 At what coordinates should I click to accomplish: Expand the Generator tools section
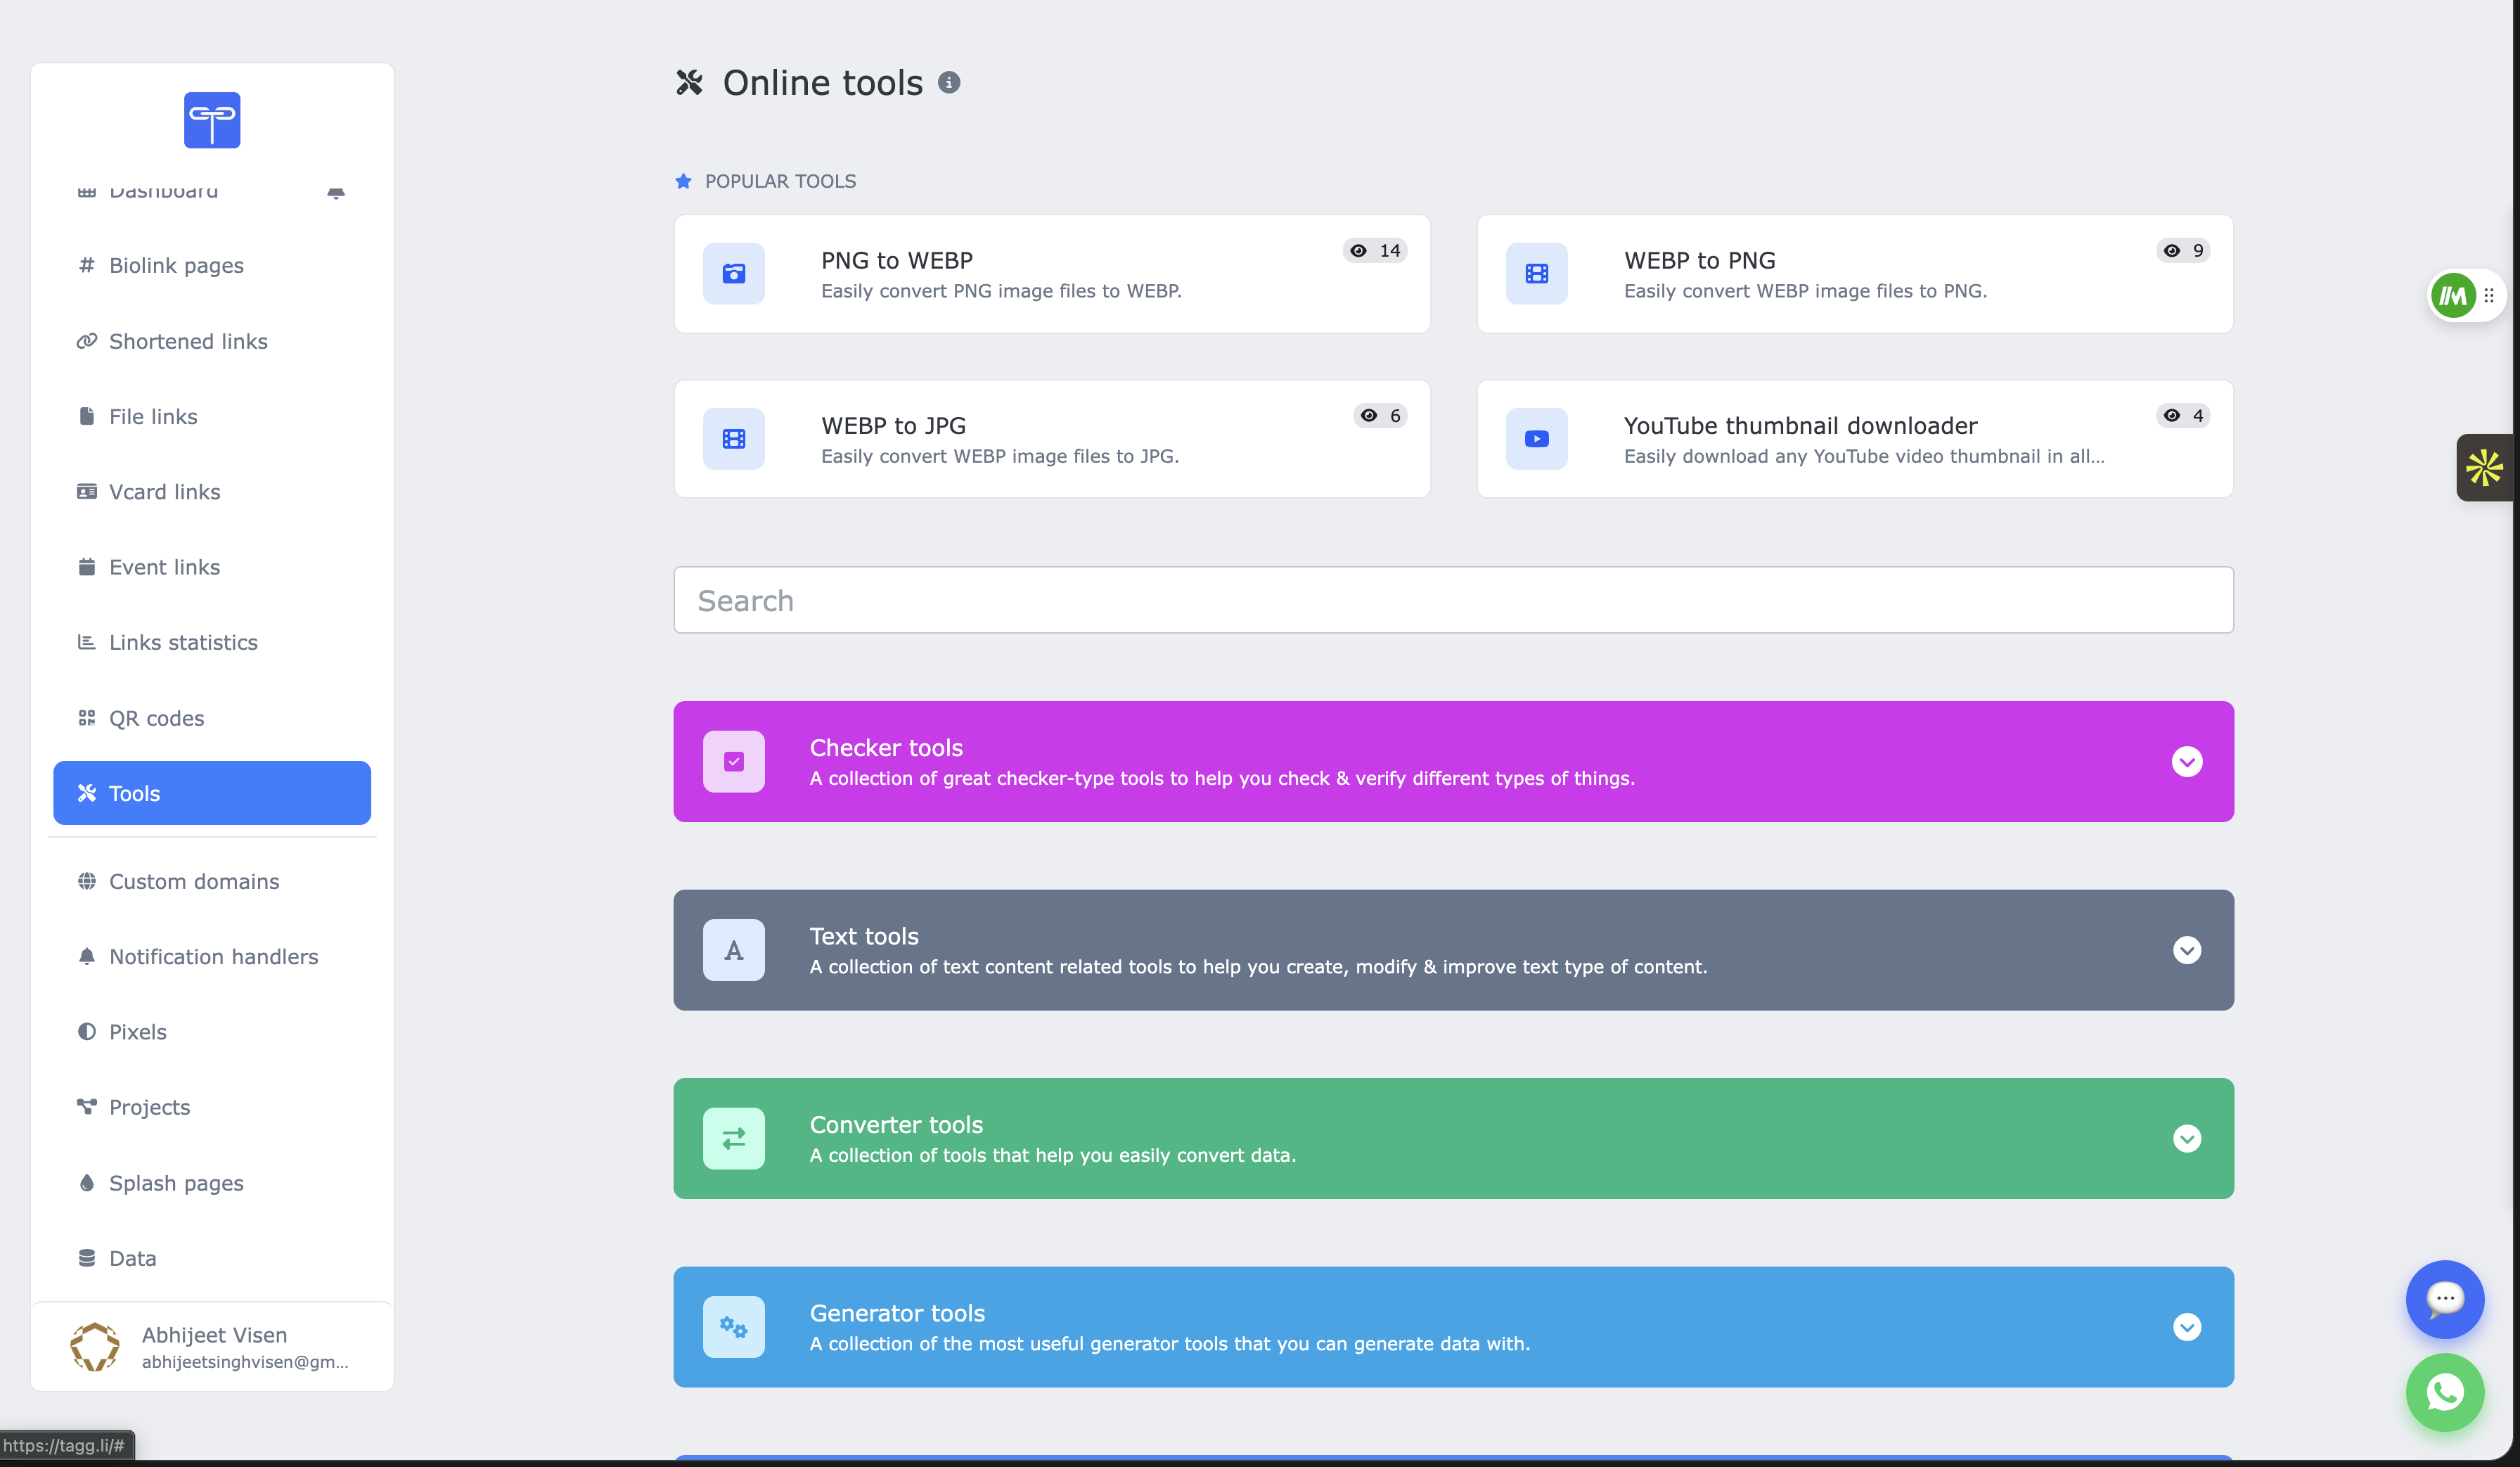click(x=2186, y=1327)
